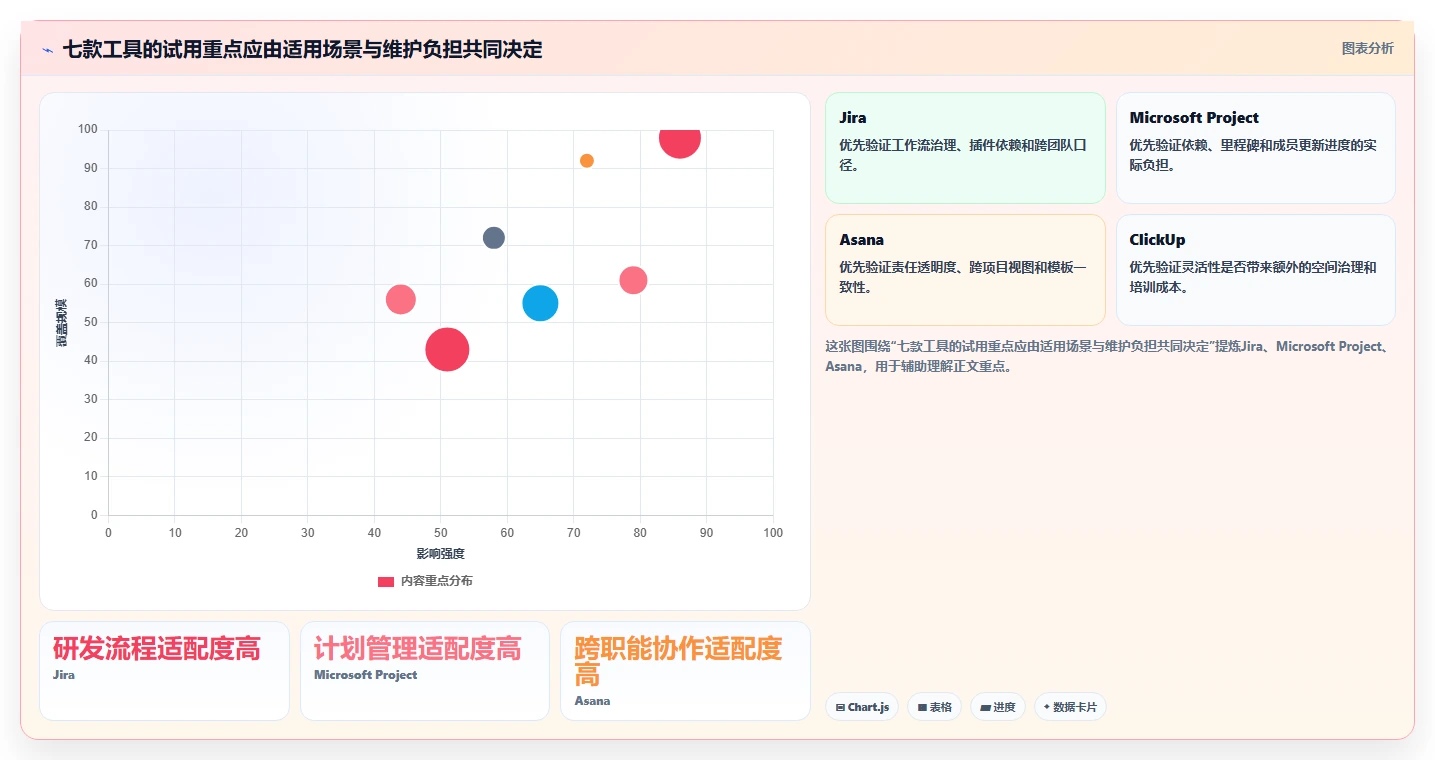Click the text 优先验证依赖、里程碑和成员更新进度的实际负担
Image resolution: width=1435 pixels, height=760 pixels.
(1254, 155)
